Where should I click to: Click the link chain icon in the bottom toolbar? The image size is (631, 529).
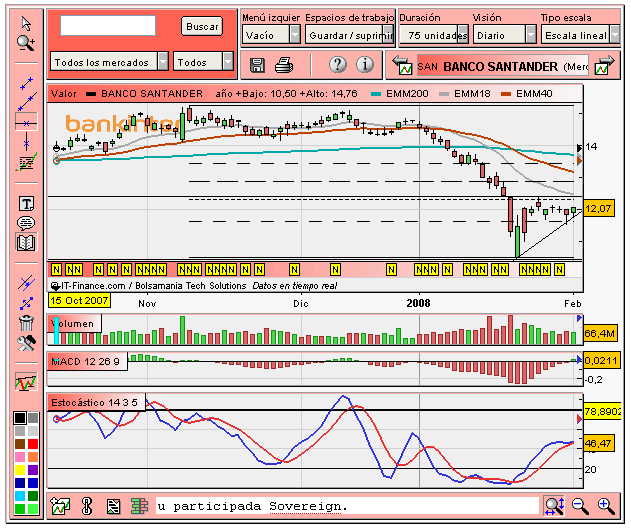pyautogui.click(x=87, y=506)
